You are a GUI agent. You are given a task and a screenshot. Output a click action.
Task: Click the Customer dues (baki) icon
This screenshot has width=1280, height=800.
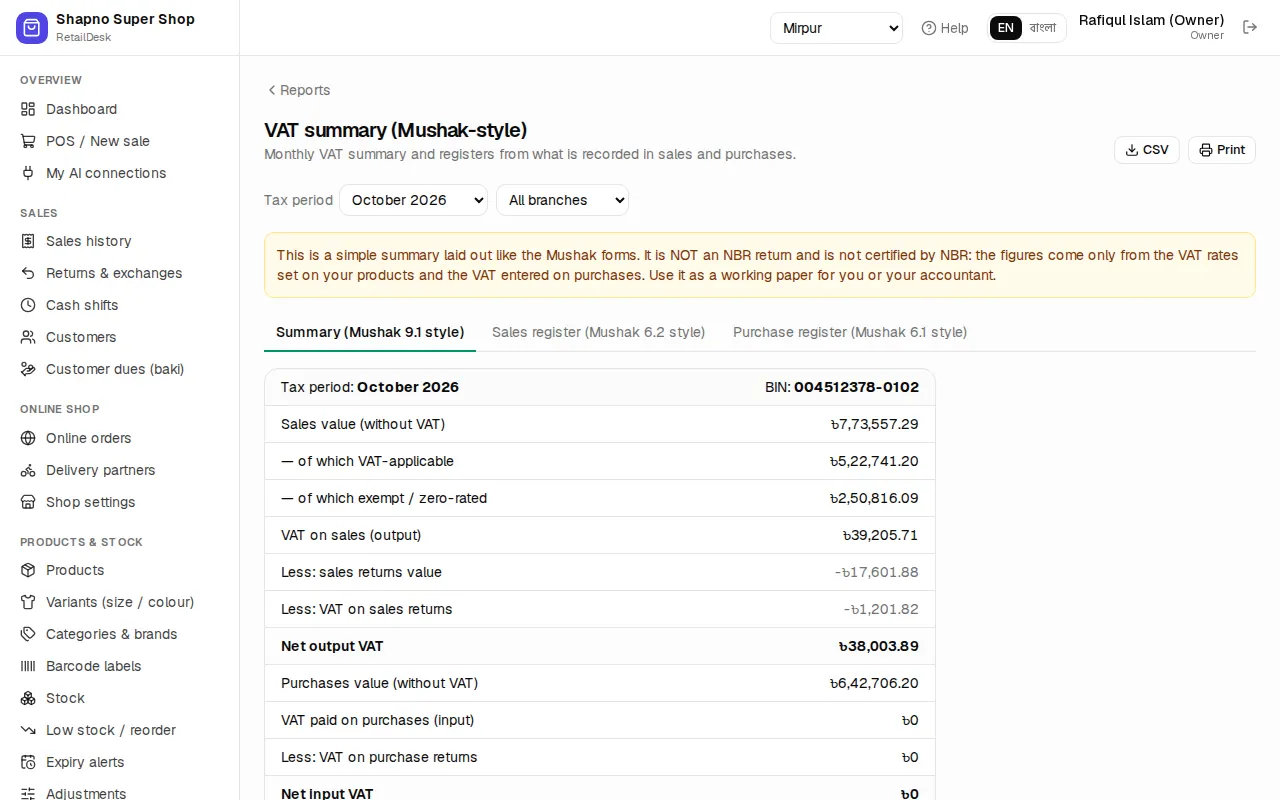click(x=28, y=369)
